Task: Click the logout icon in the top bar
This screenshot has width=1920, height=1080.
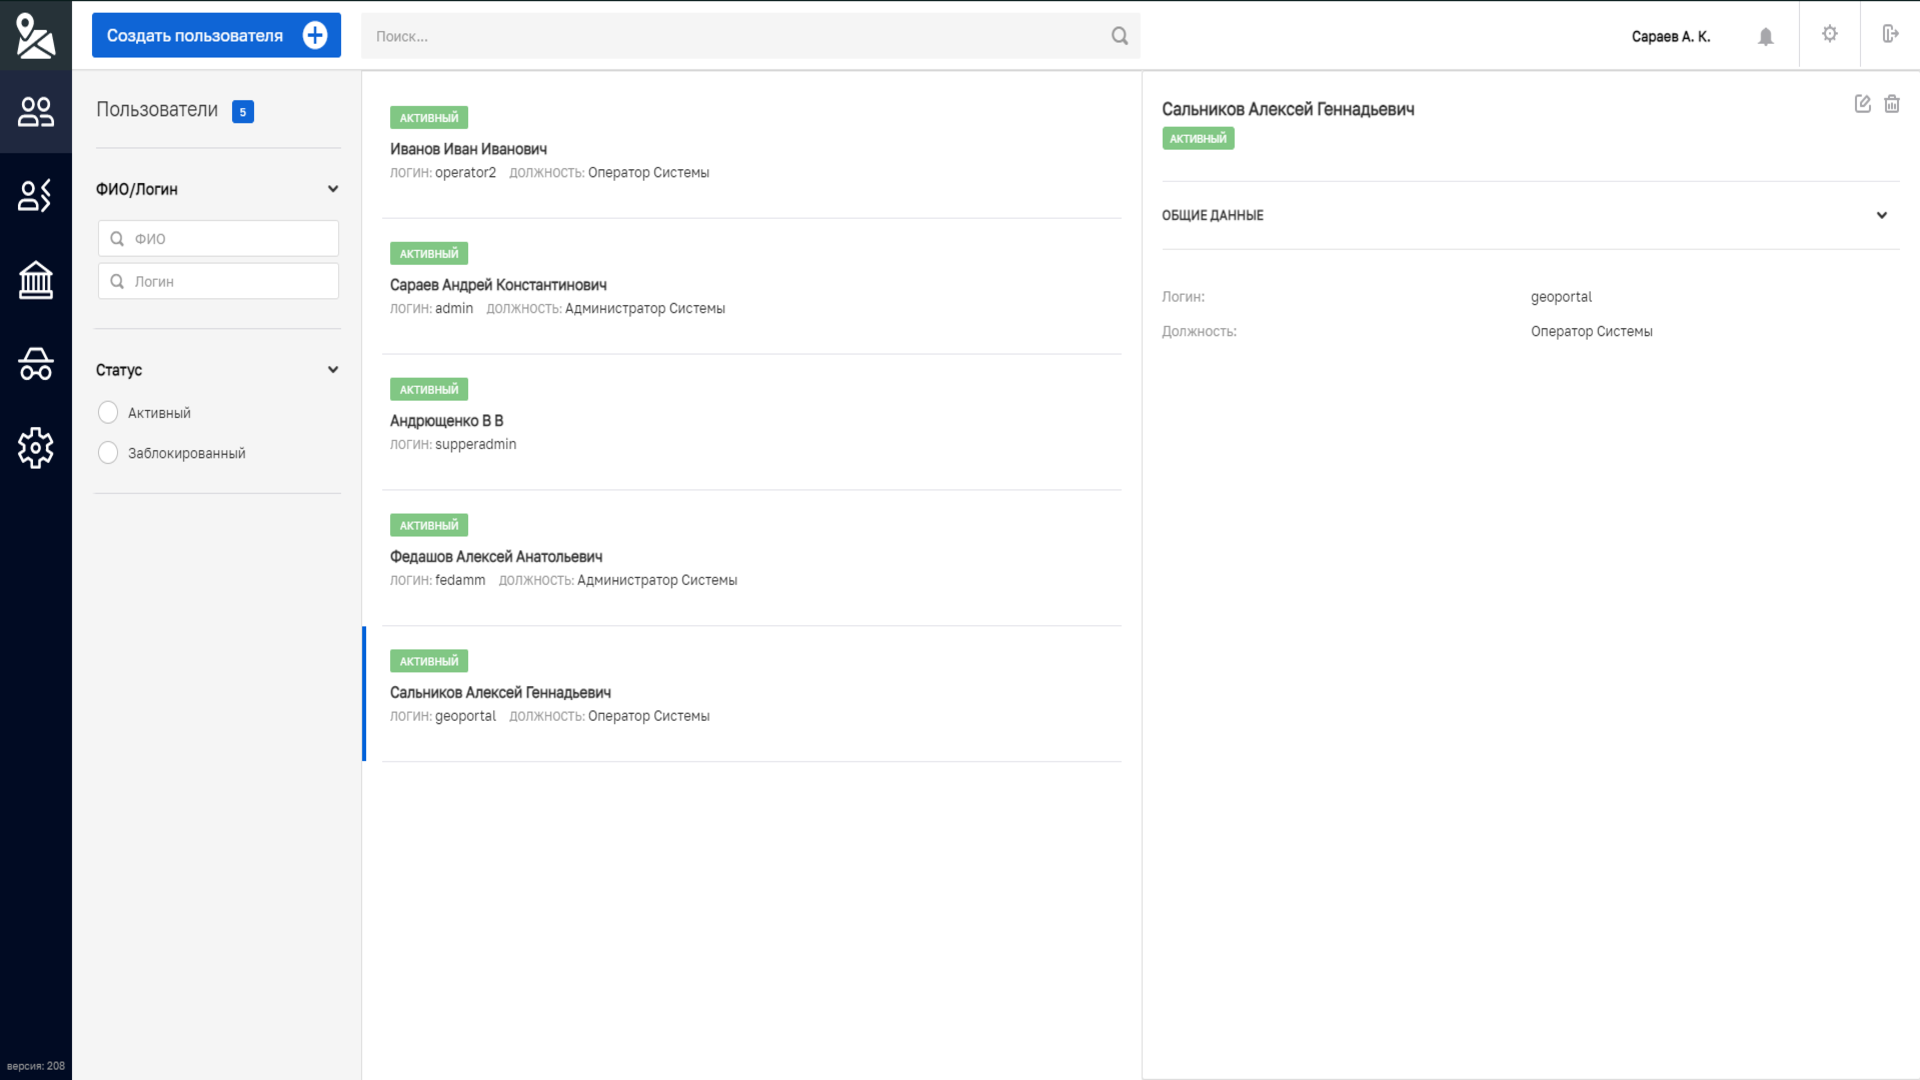Action: (1890, 34)
